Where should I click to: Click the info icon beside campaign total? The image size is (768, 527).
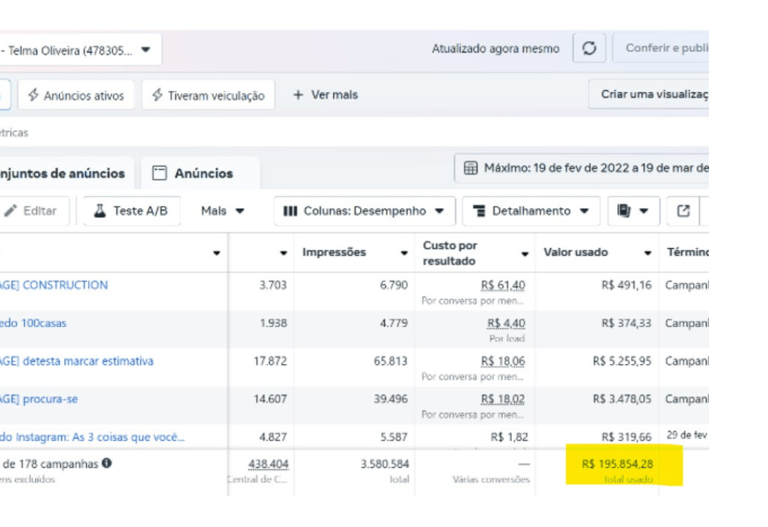pyautogui.click(x=107, y=463)
